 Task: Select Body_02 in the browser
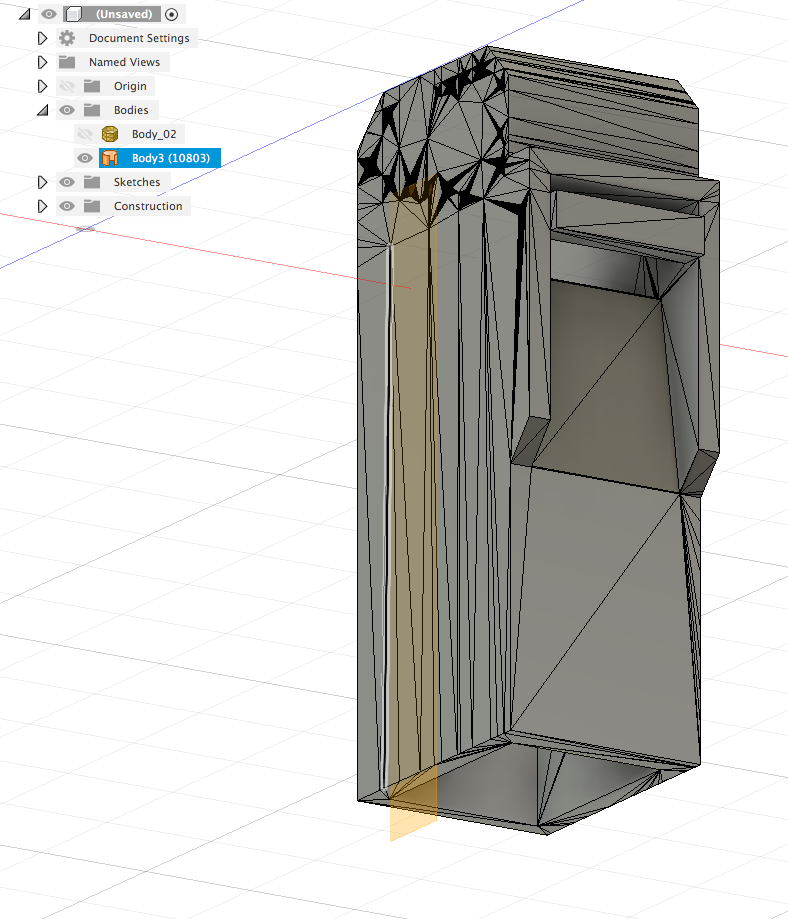(154, 134)
